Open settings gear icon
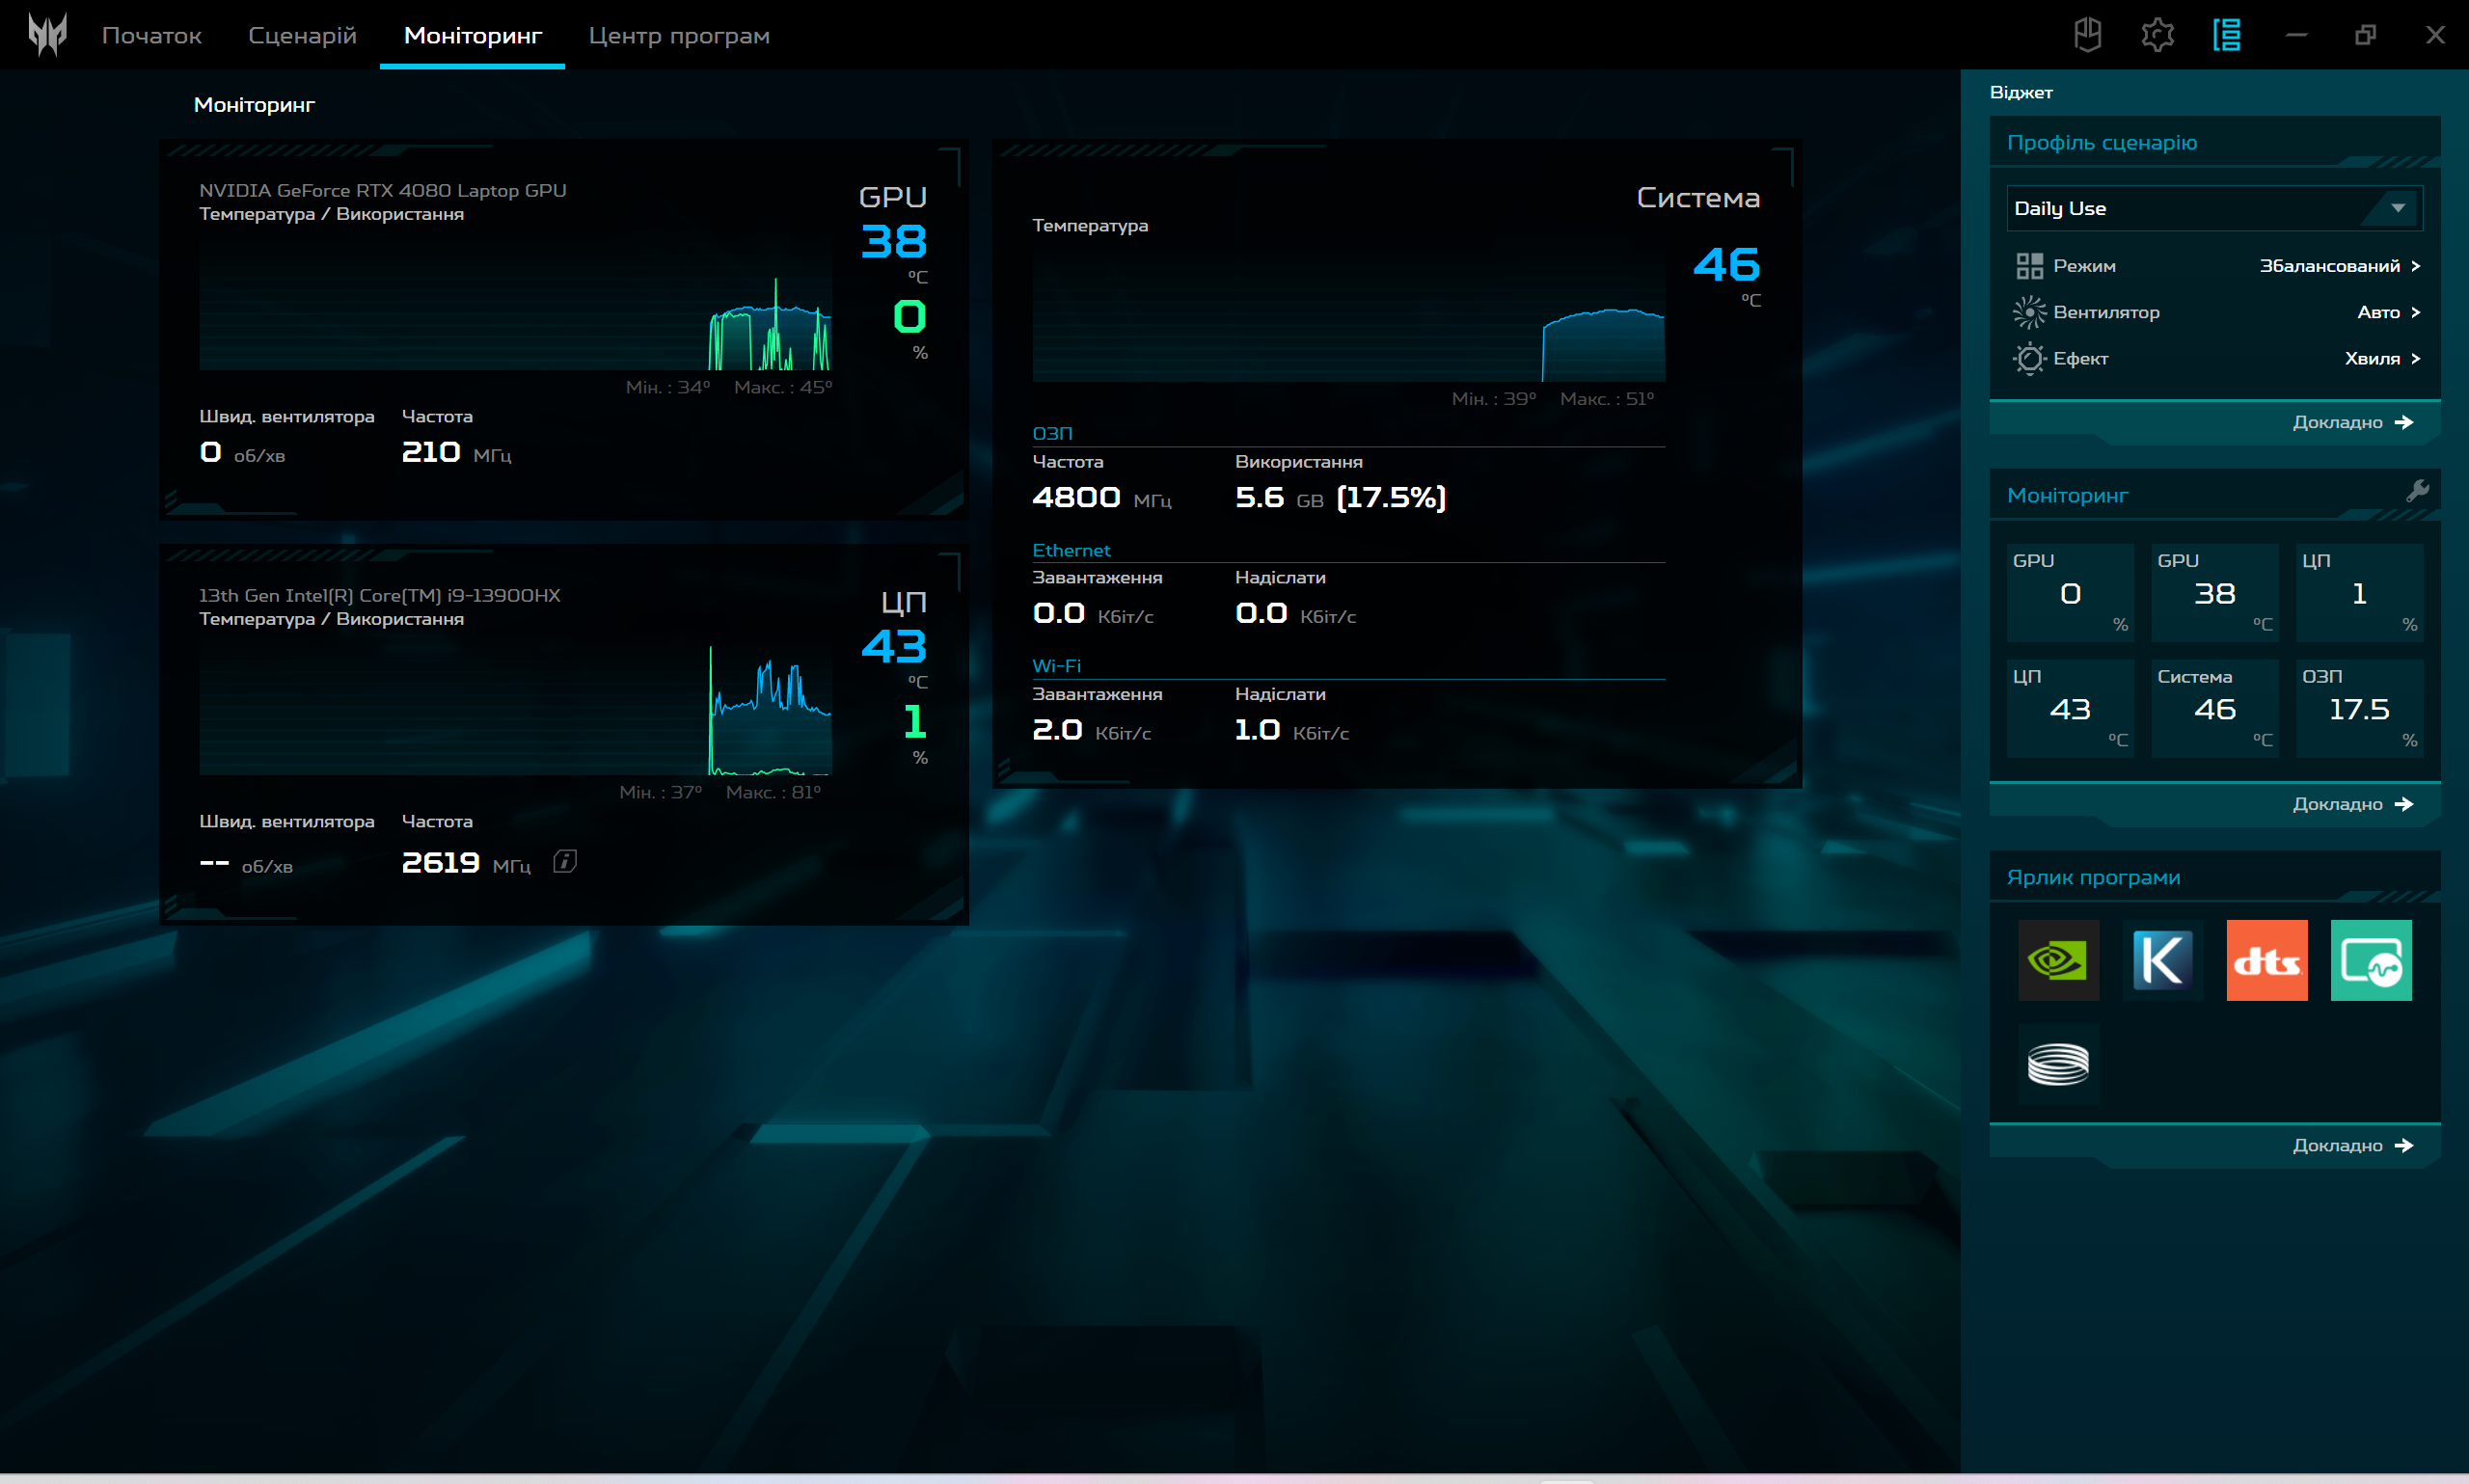The width and height of the screenshot is (2469, 1484). 2157,35
